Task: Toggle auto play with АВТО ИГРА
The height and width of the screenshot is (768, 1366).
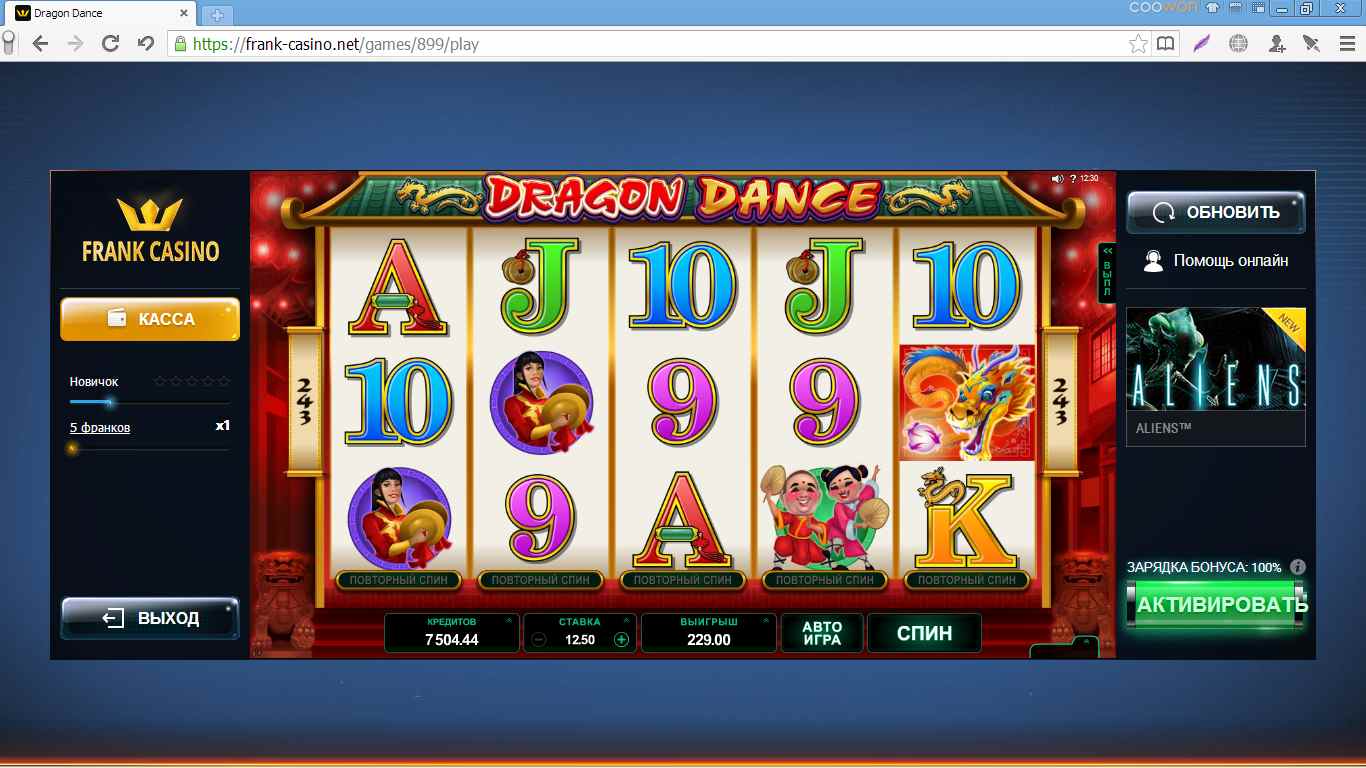Action: pos(822,633)
